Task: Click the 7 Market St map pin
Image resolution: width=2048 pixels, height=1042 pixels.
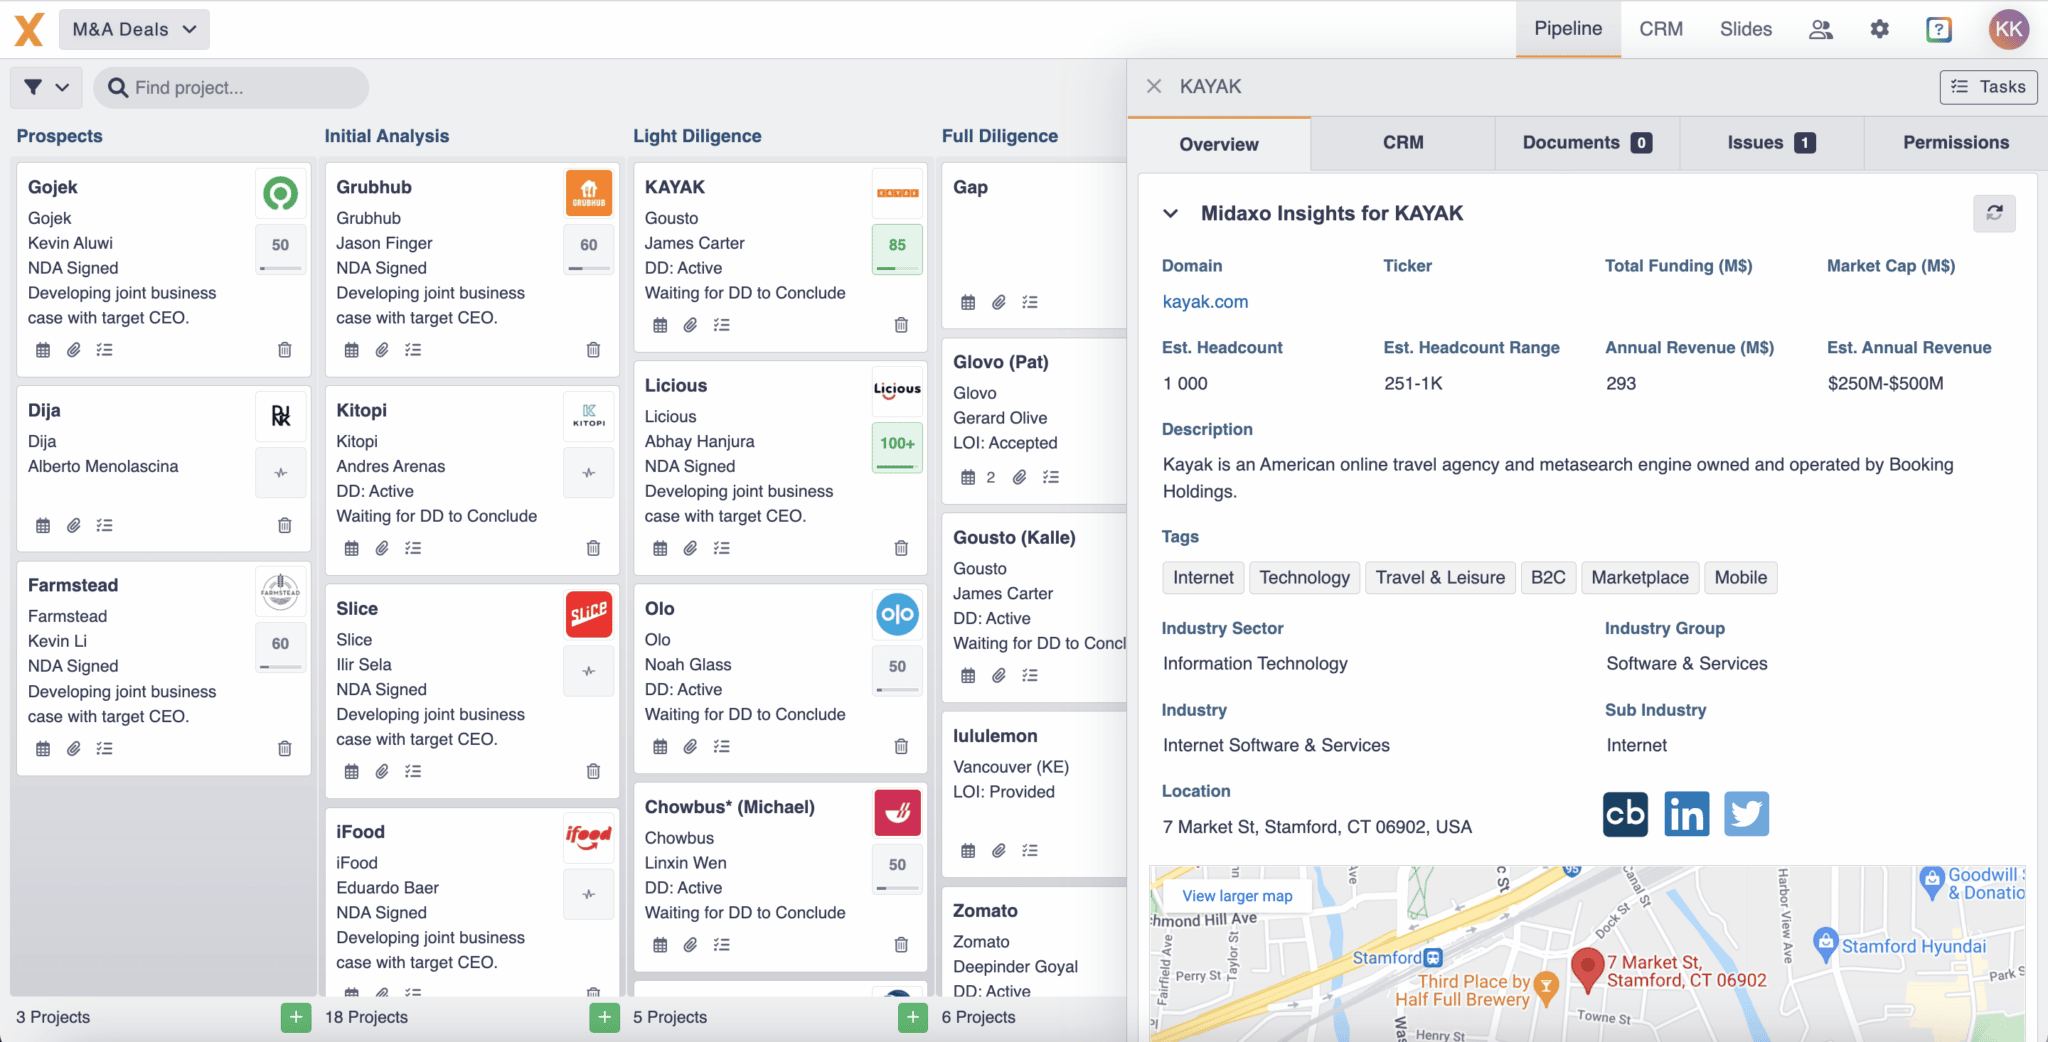Action: pos(1587,969)
